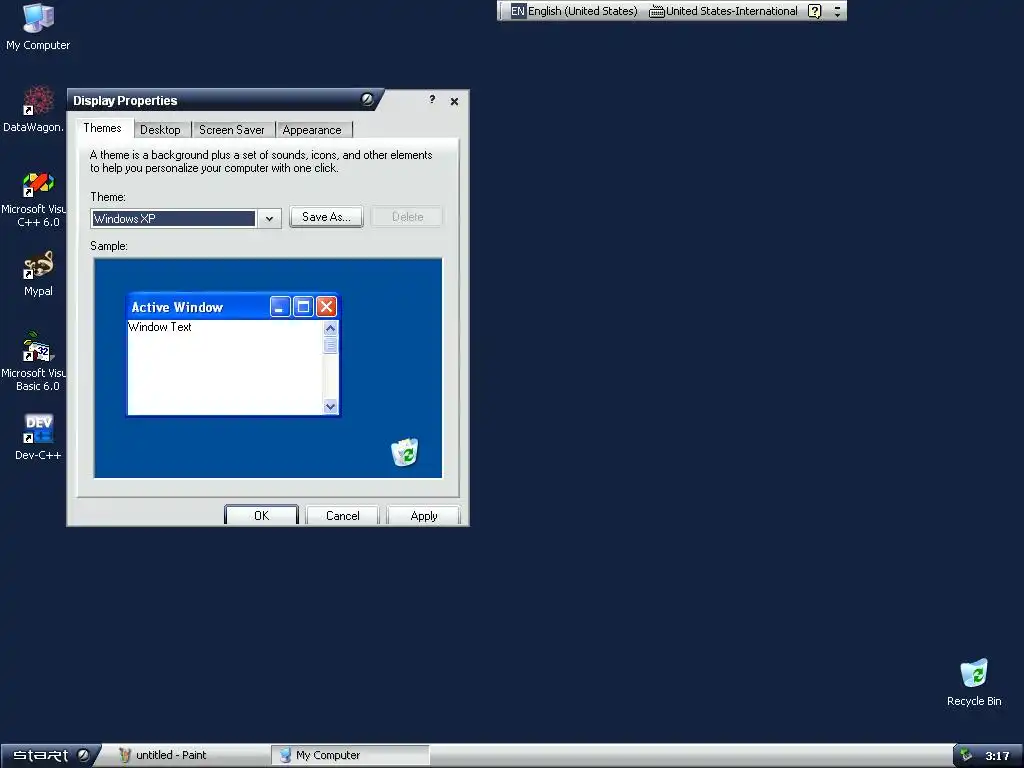1024x768 pixels.
Task: Click the sample scrollbar thumb
Action: (330, 345)
